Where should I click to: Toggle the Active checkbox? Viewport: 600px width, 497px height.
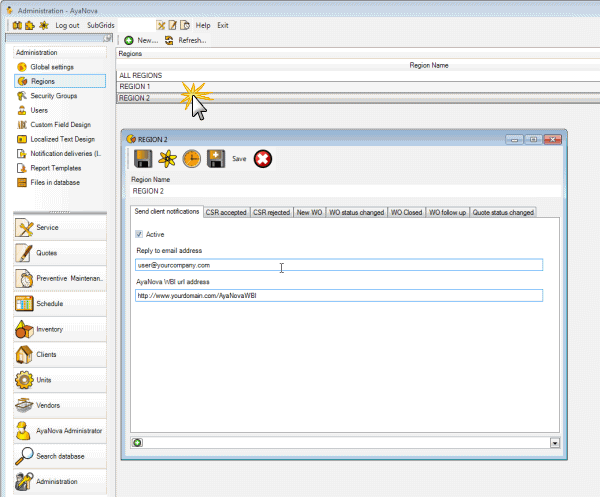coord(139,234)
